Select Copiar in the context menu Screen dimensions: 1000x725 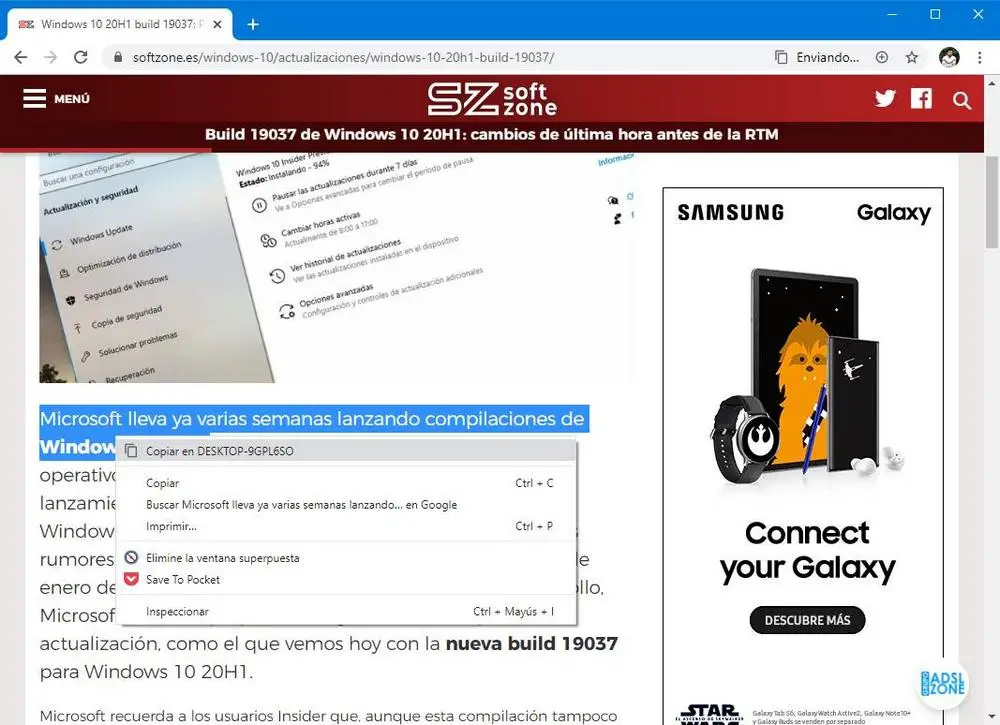point(346,483)
